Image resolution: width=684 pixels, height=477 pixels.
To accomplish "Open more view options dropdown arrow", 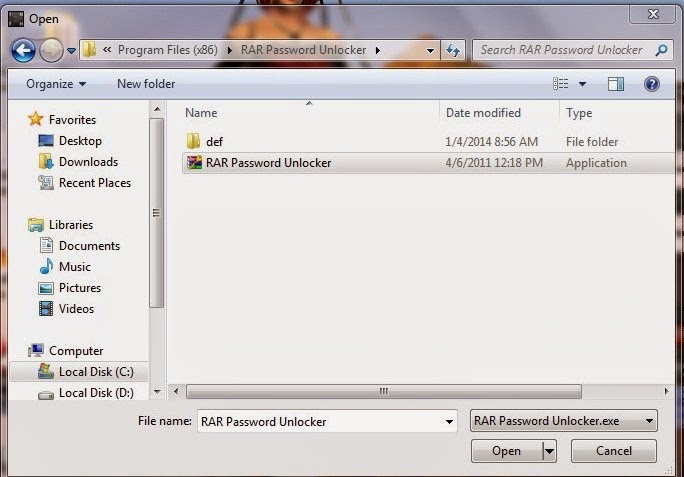I will coord(582,84).
